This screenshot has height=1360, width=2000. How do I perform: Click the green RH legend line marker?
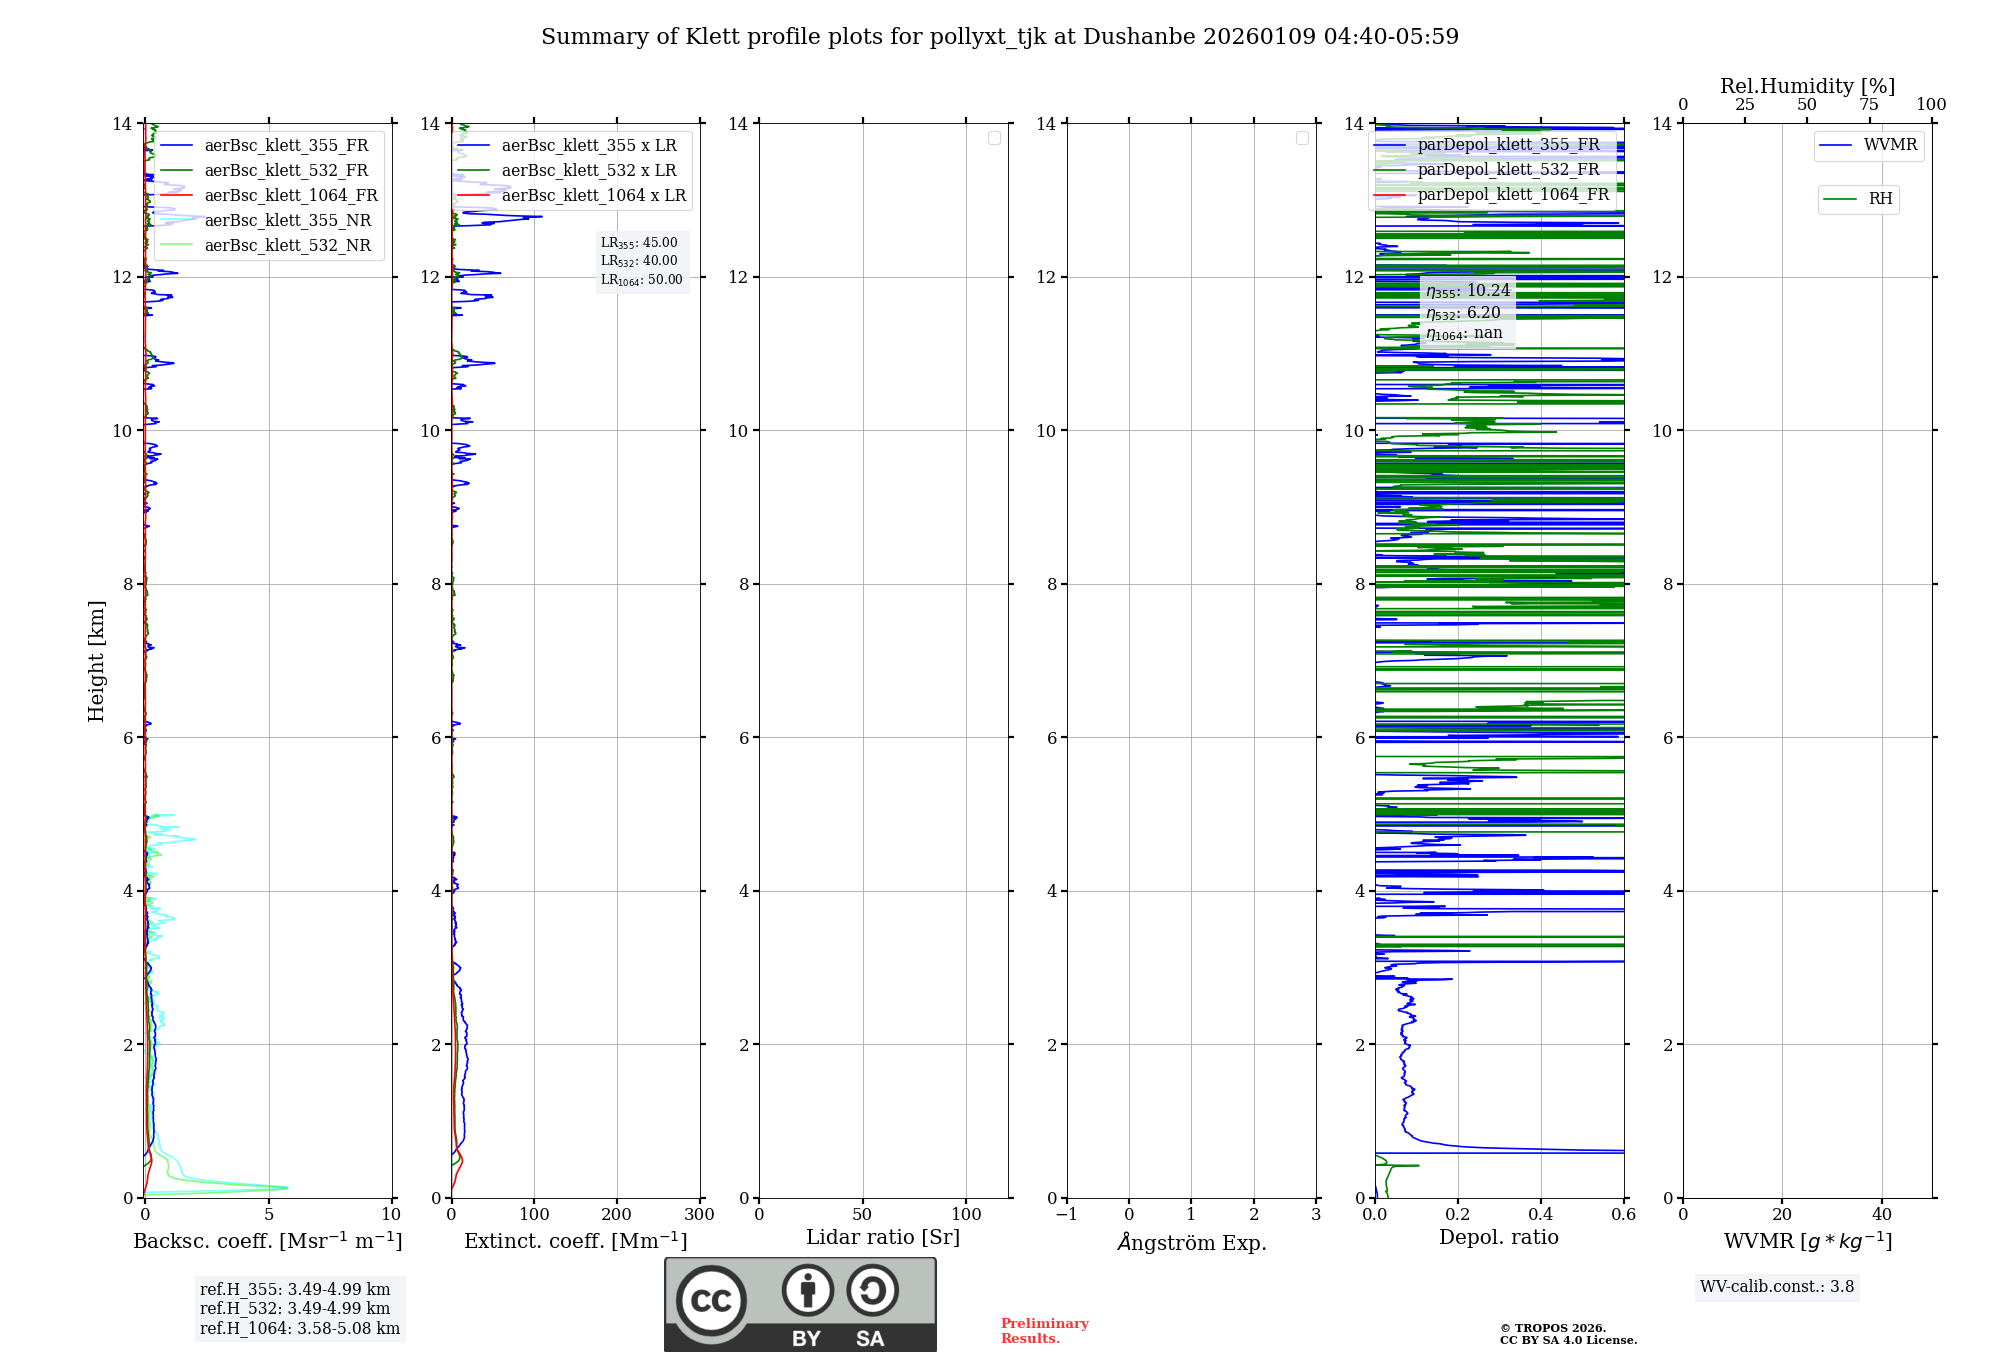click(x=1840, y=199)
